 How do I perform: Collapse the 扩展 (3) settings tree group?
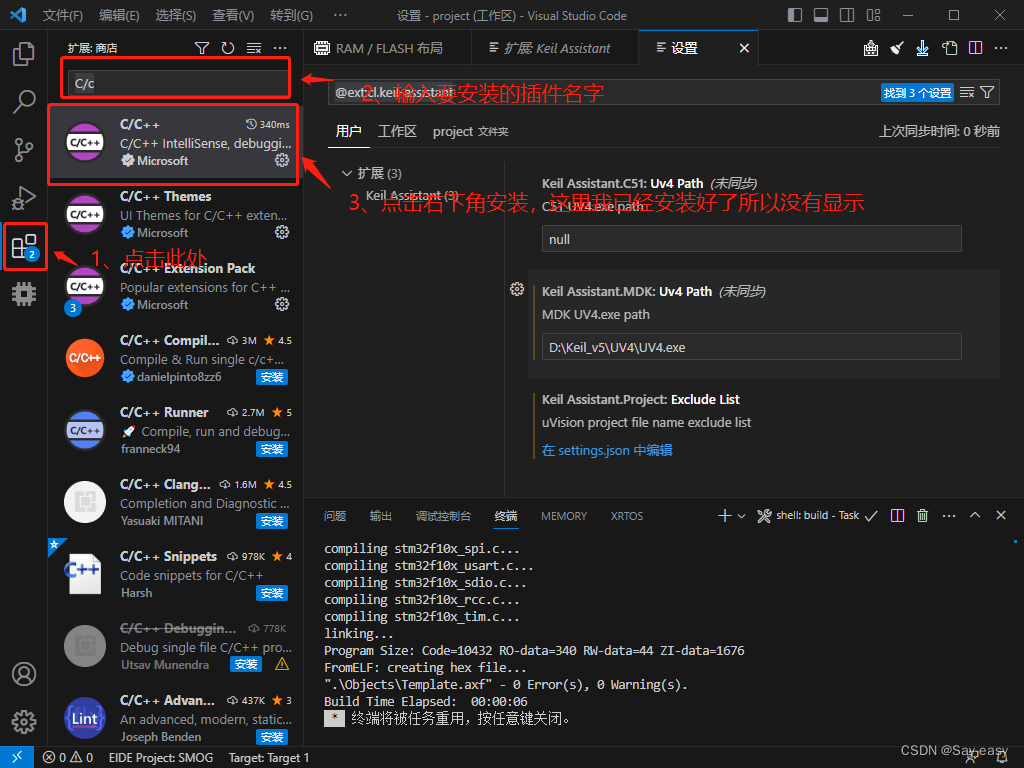pyautogui.click(x=347, y=174)
